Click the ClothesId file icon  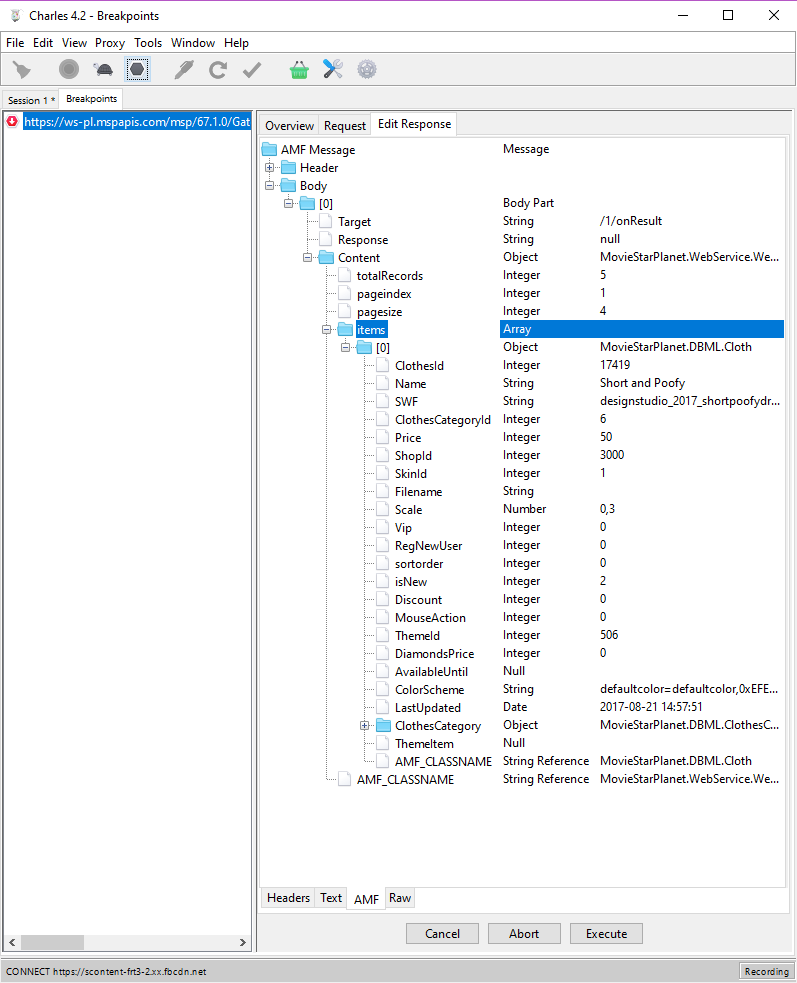(383, 365)
